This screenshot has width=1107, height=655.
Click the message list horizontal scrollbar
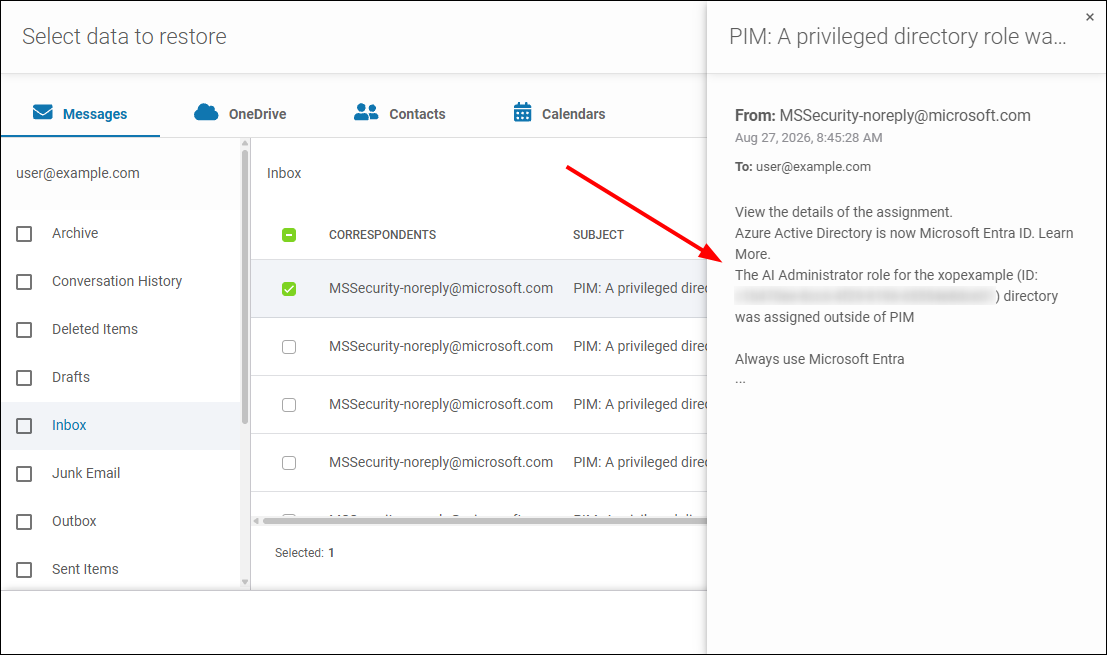tap(484, 521)
